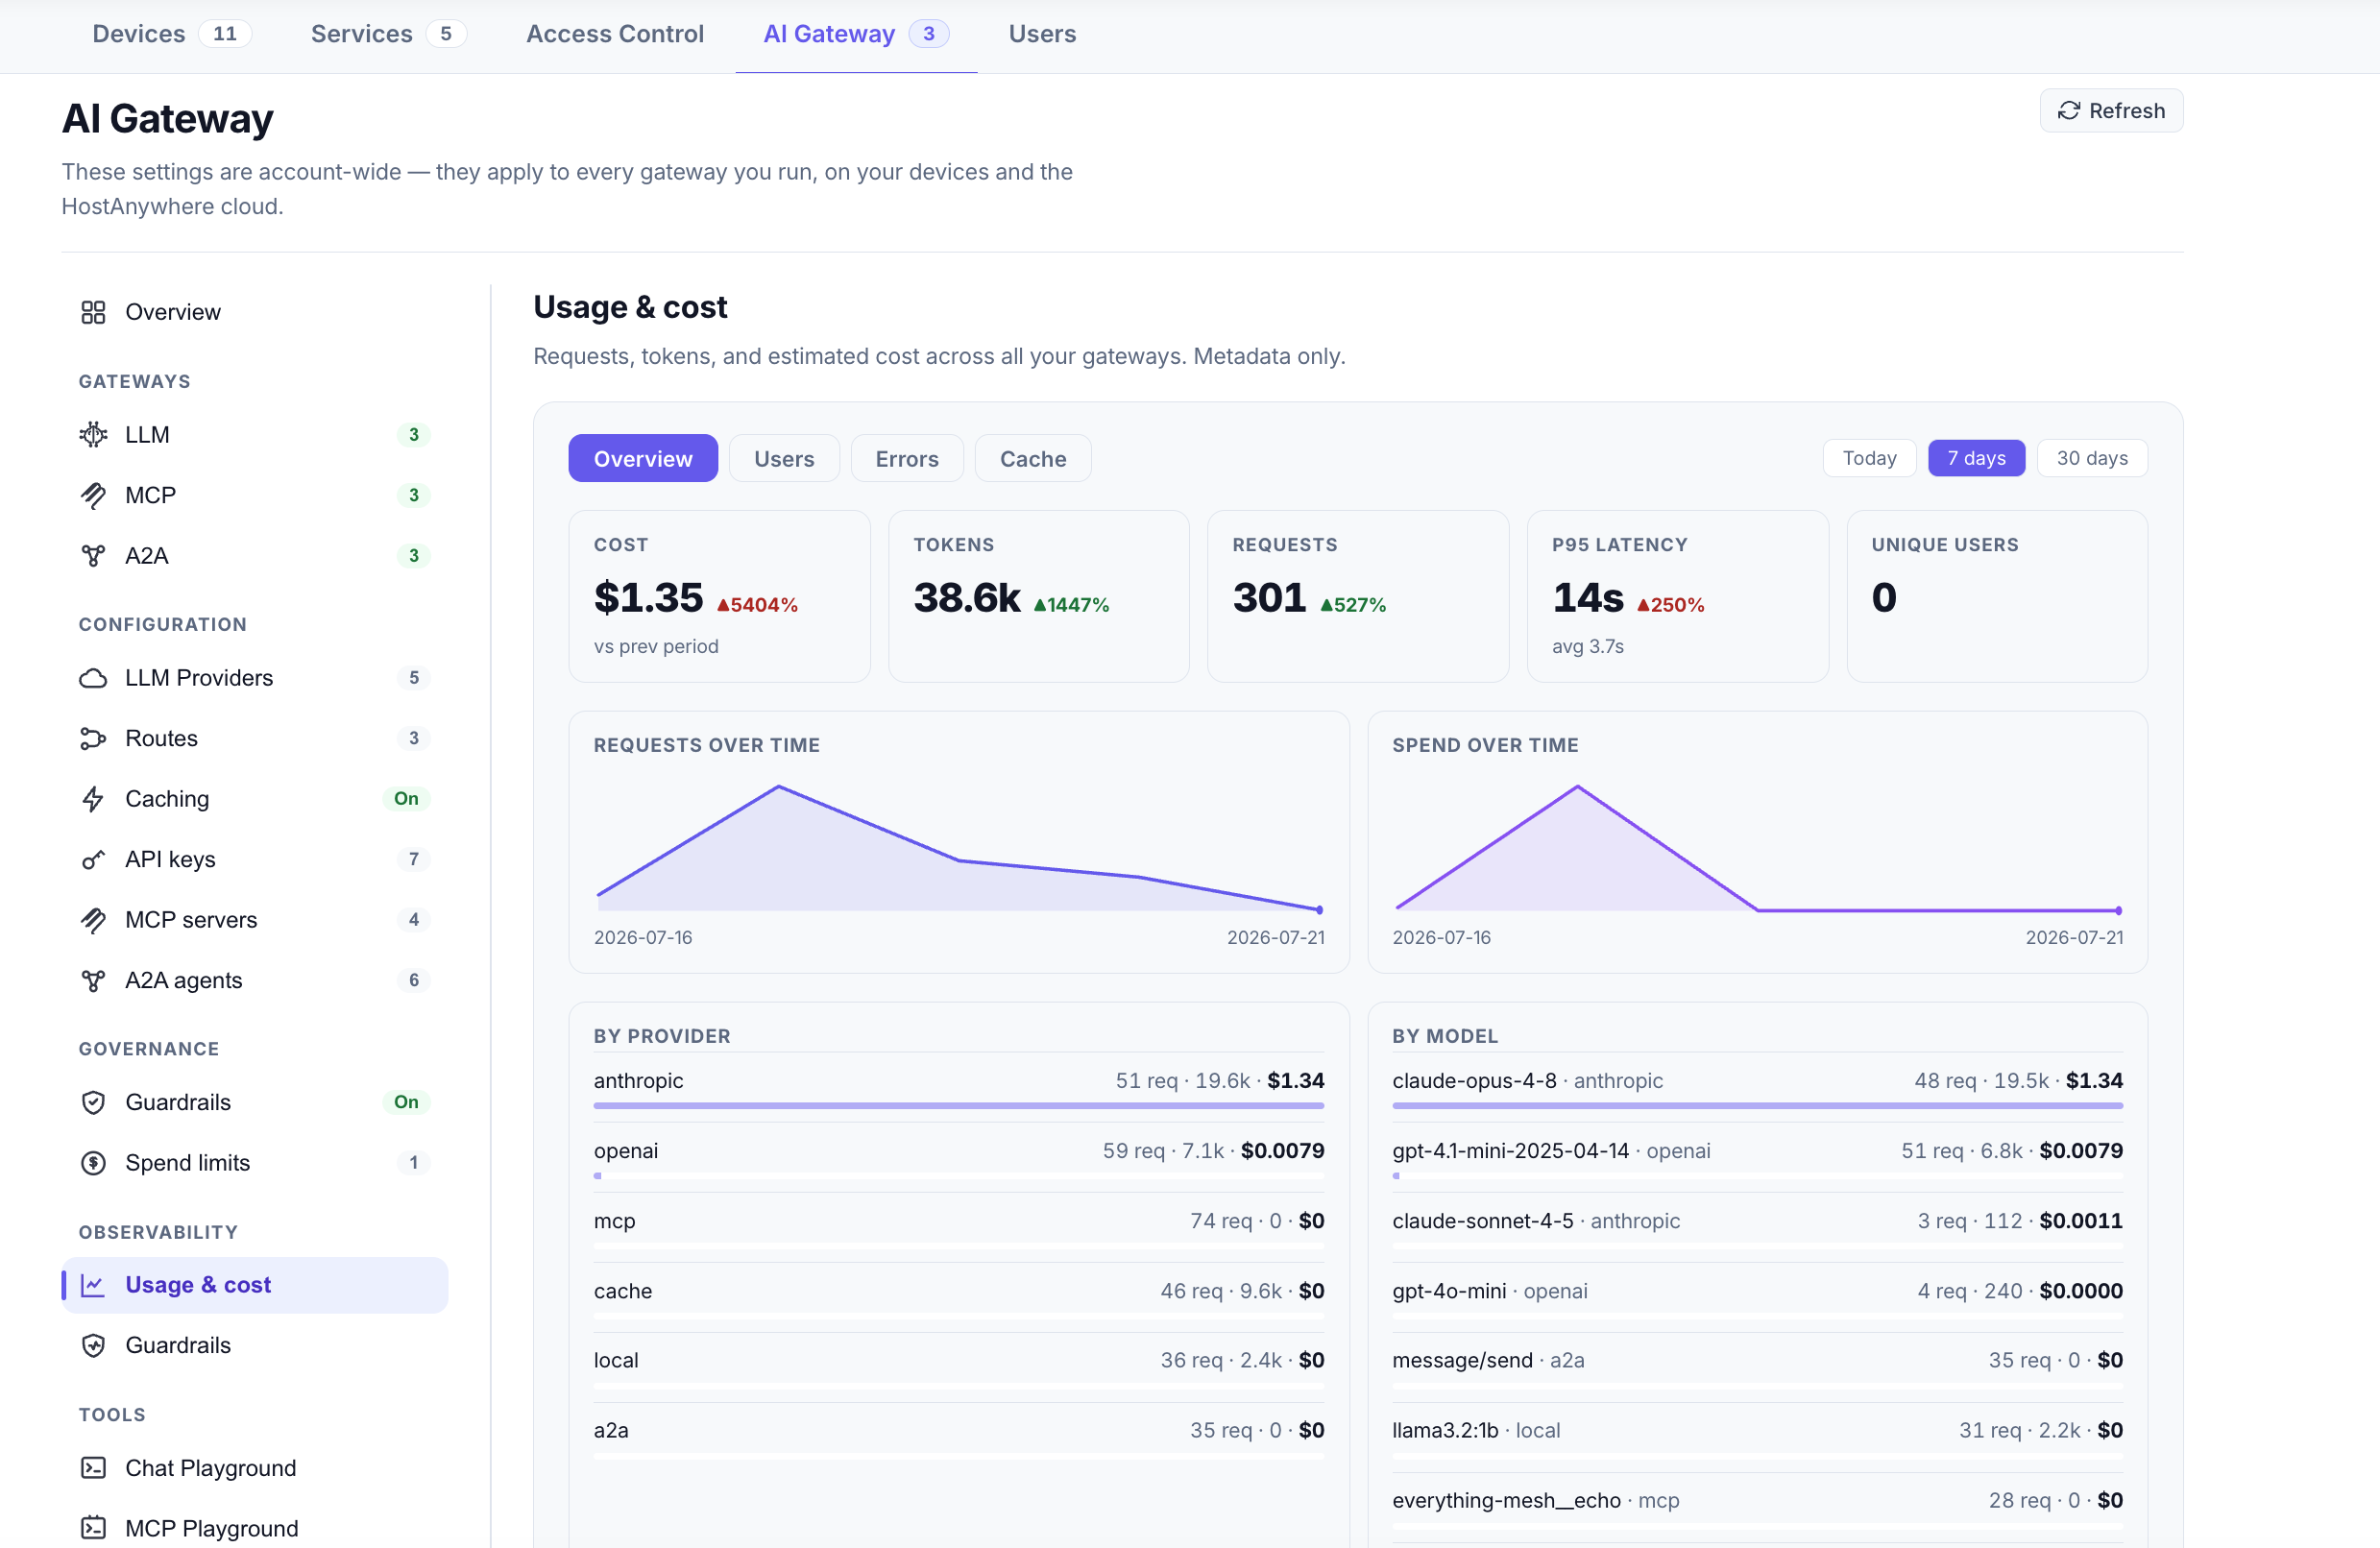This screenshot has height=1548, width=2380.
Task: Click the Overview grid icon in sidebar
Action: (x=93, y=312)
